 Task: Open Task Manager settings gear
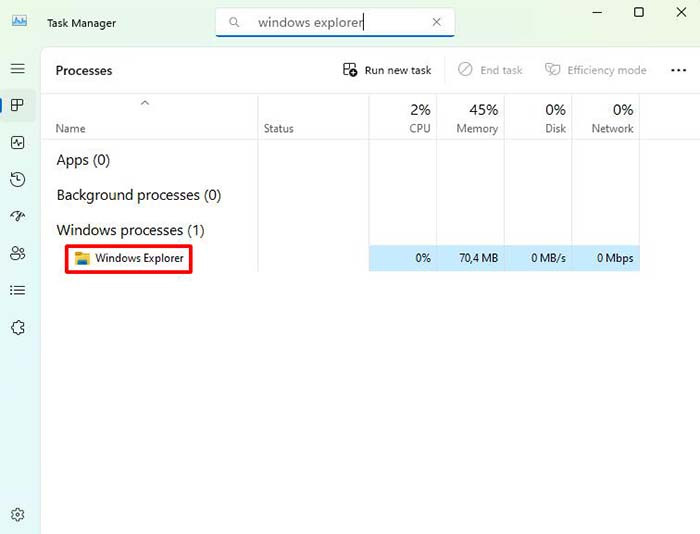(x=17, y=515)
